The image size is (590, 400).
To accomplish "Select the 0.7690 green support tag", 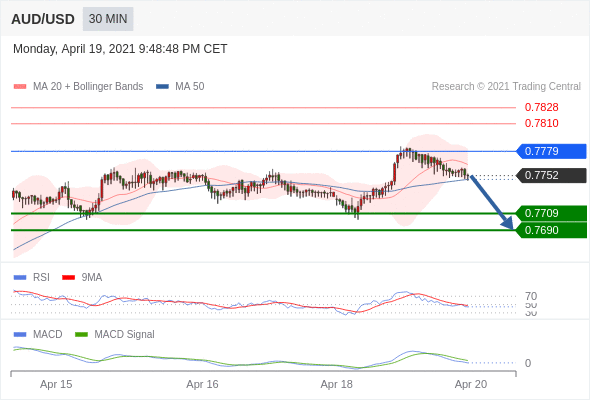I will [x=551, y=230].
